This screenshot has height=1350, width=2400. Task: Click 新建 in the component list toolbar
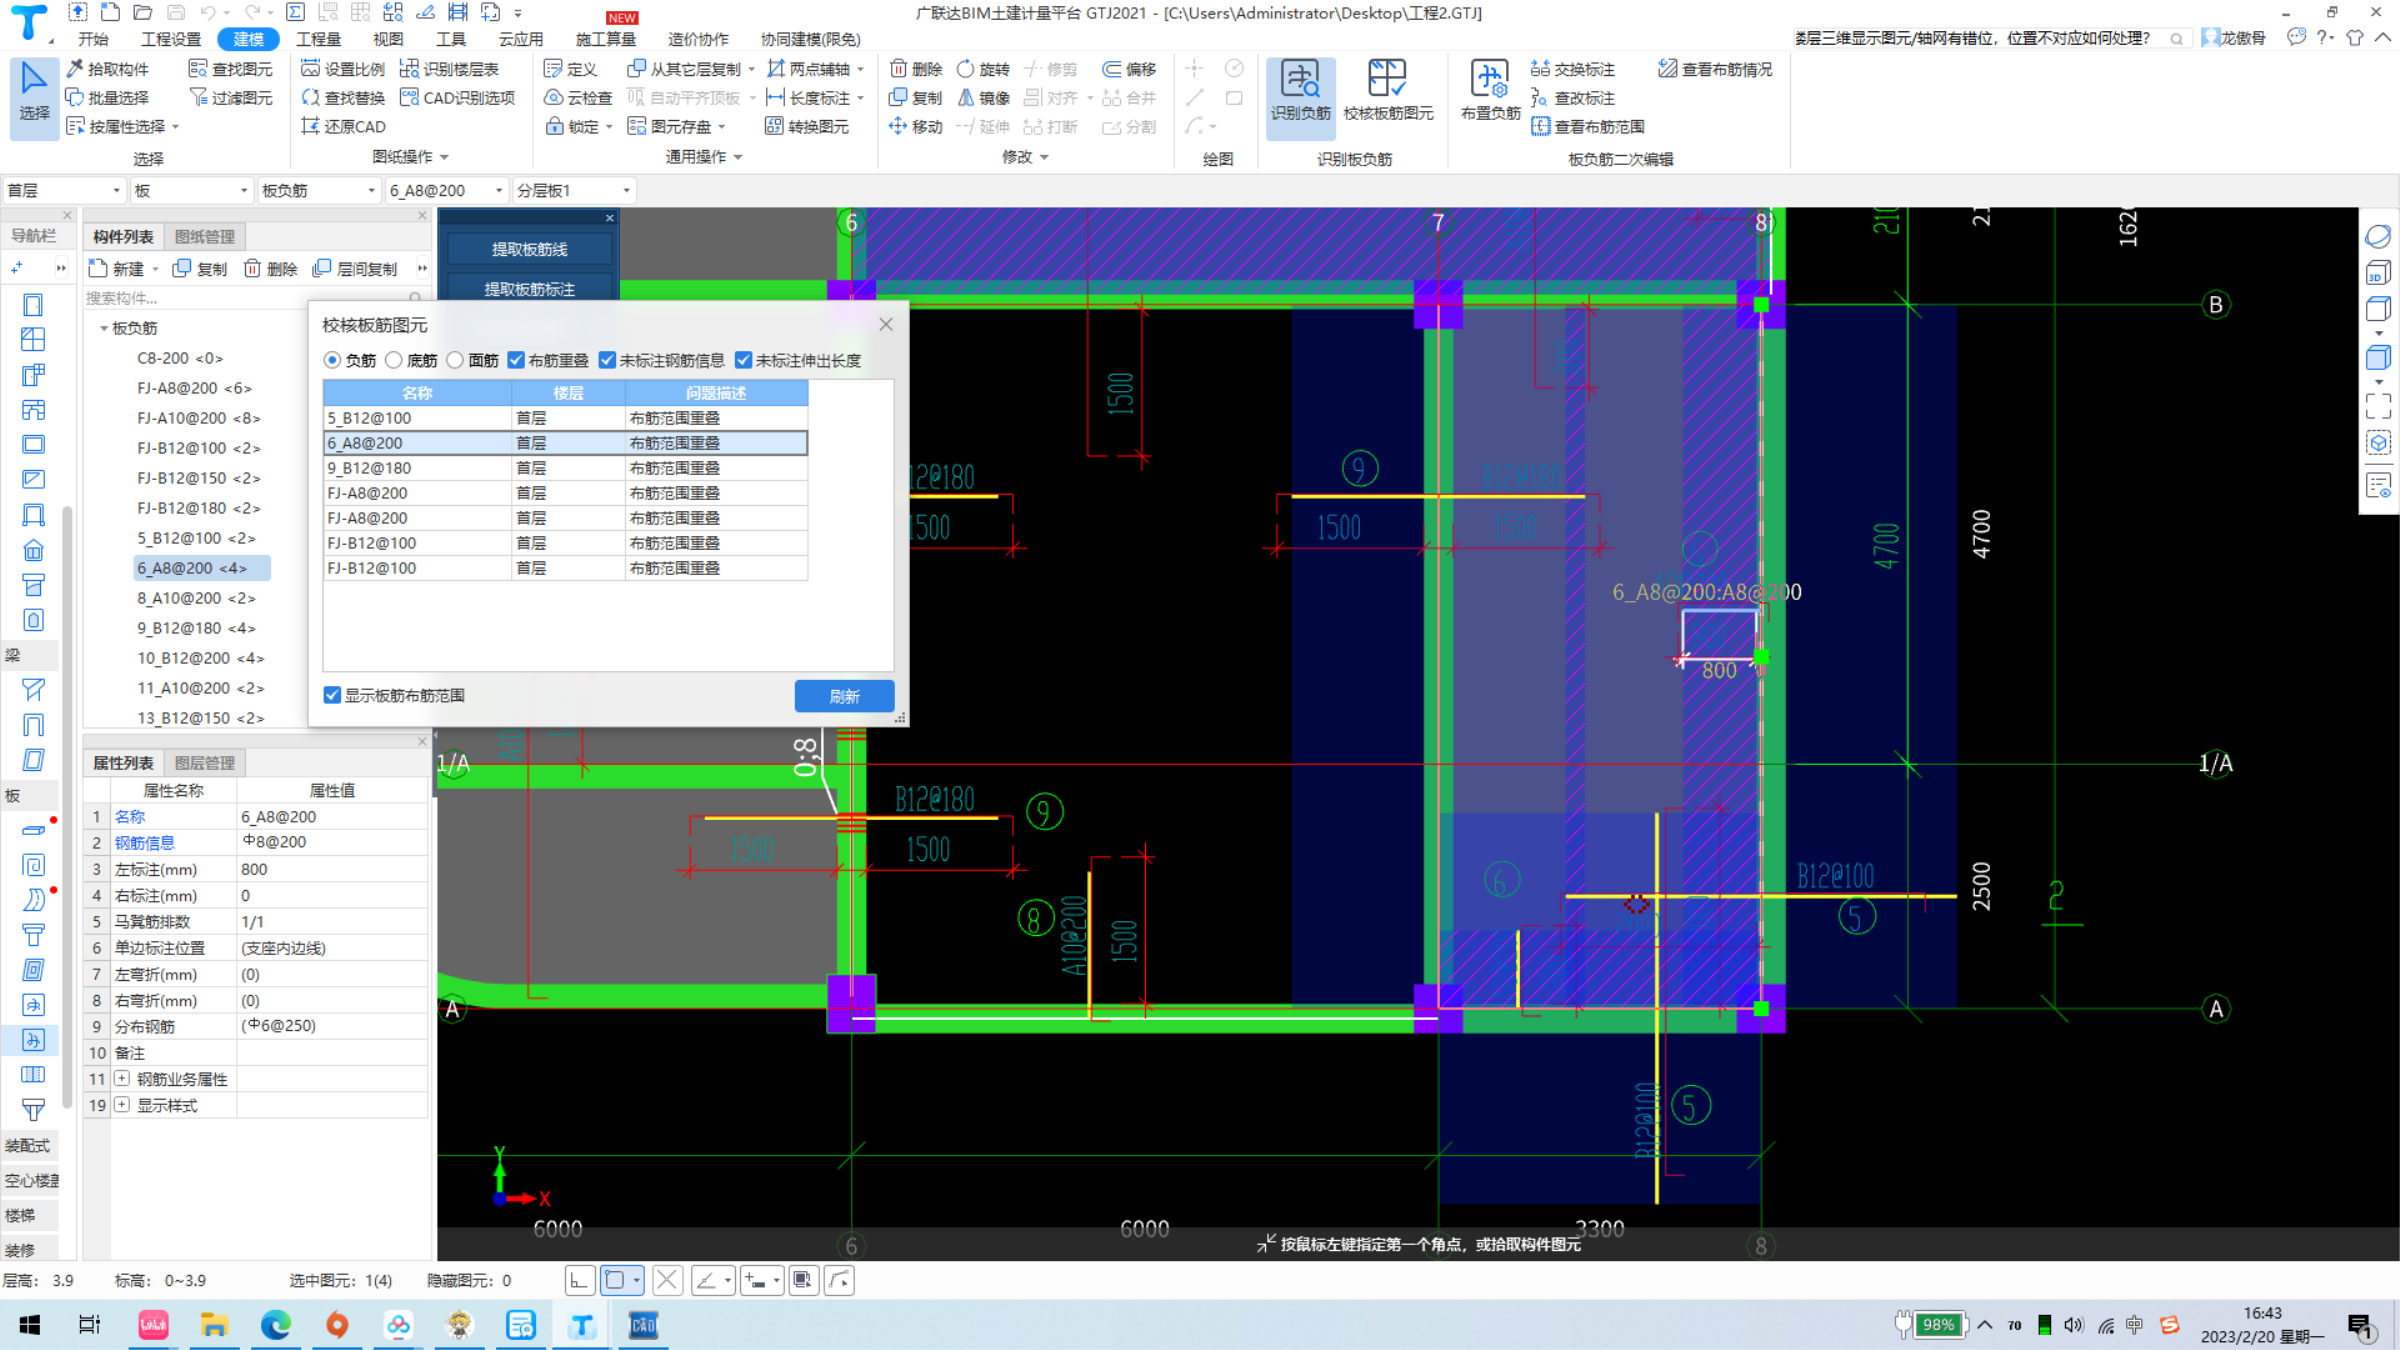(117, 269)
